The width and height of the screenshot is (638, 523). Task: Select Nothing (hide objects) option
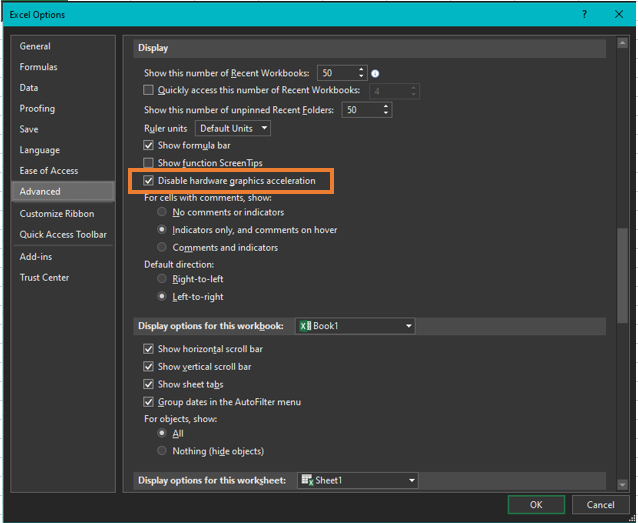click(x=162, y=451)
